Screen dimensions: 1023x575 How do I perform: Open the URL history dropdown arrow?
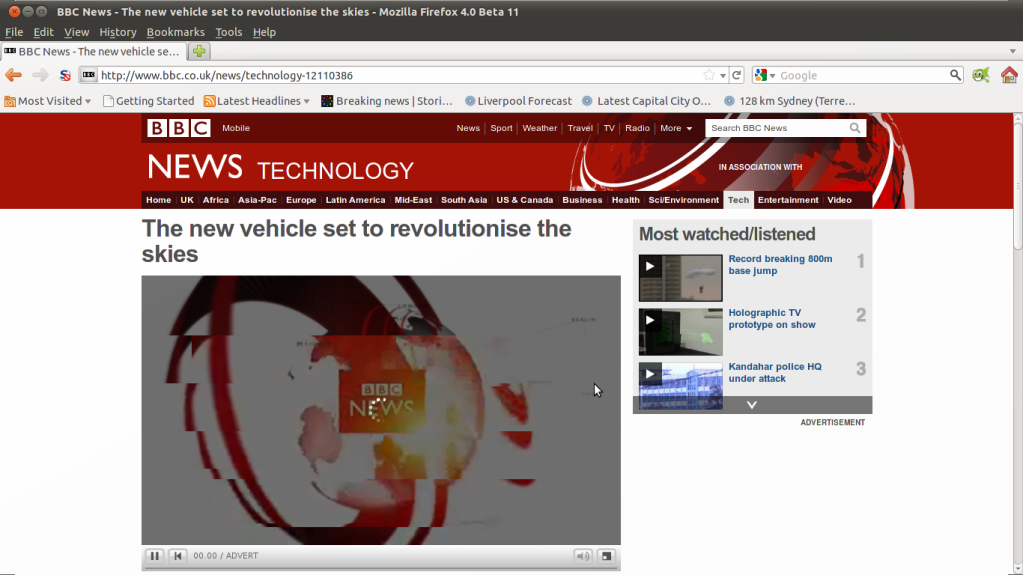pyautogui.click(x=723, y=76)
